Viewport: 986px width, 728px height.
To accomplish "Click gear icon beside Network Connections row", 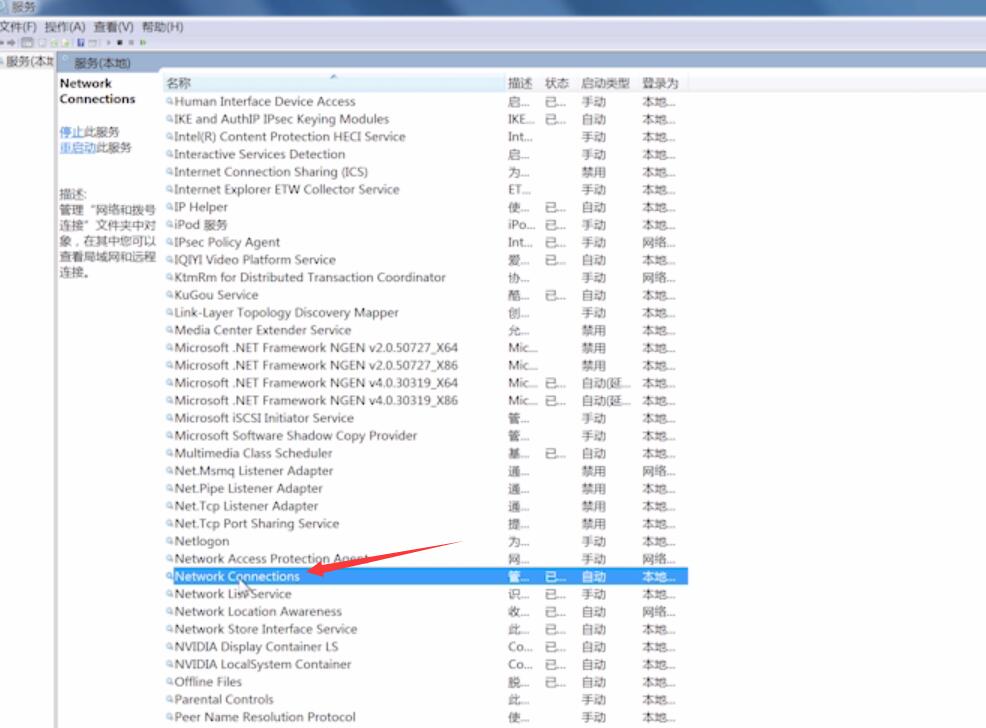I will pos(169,576).
